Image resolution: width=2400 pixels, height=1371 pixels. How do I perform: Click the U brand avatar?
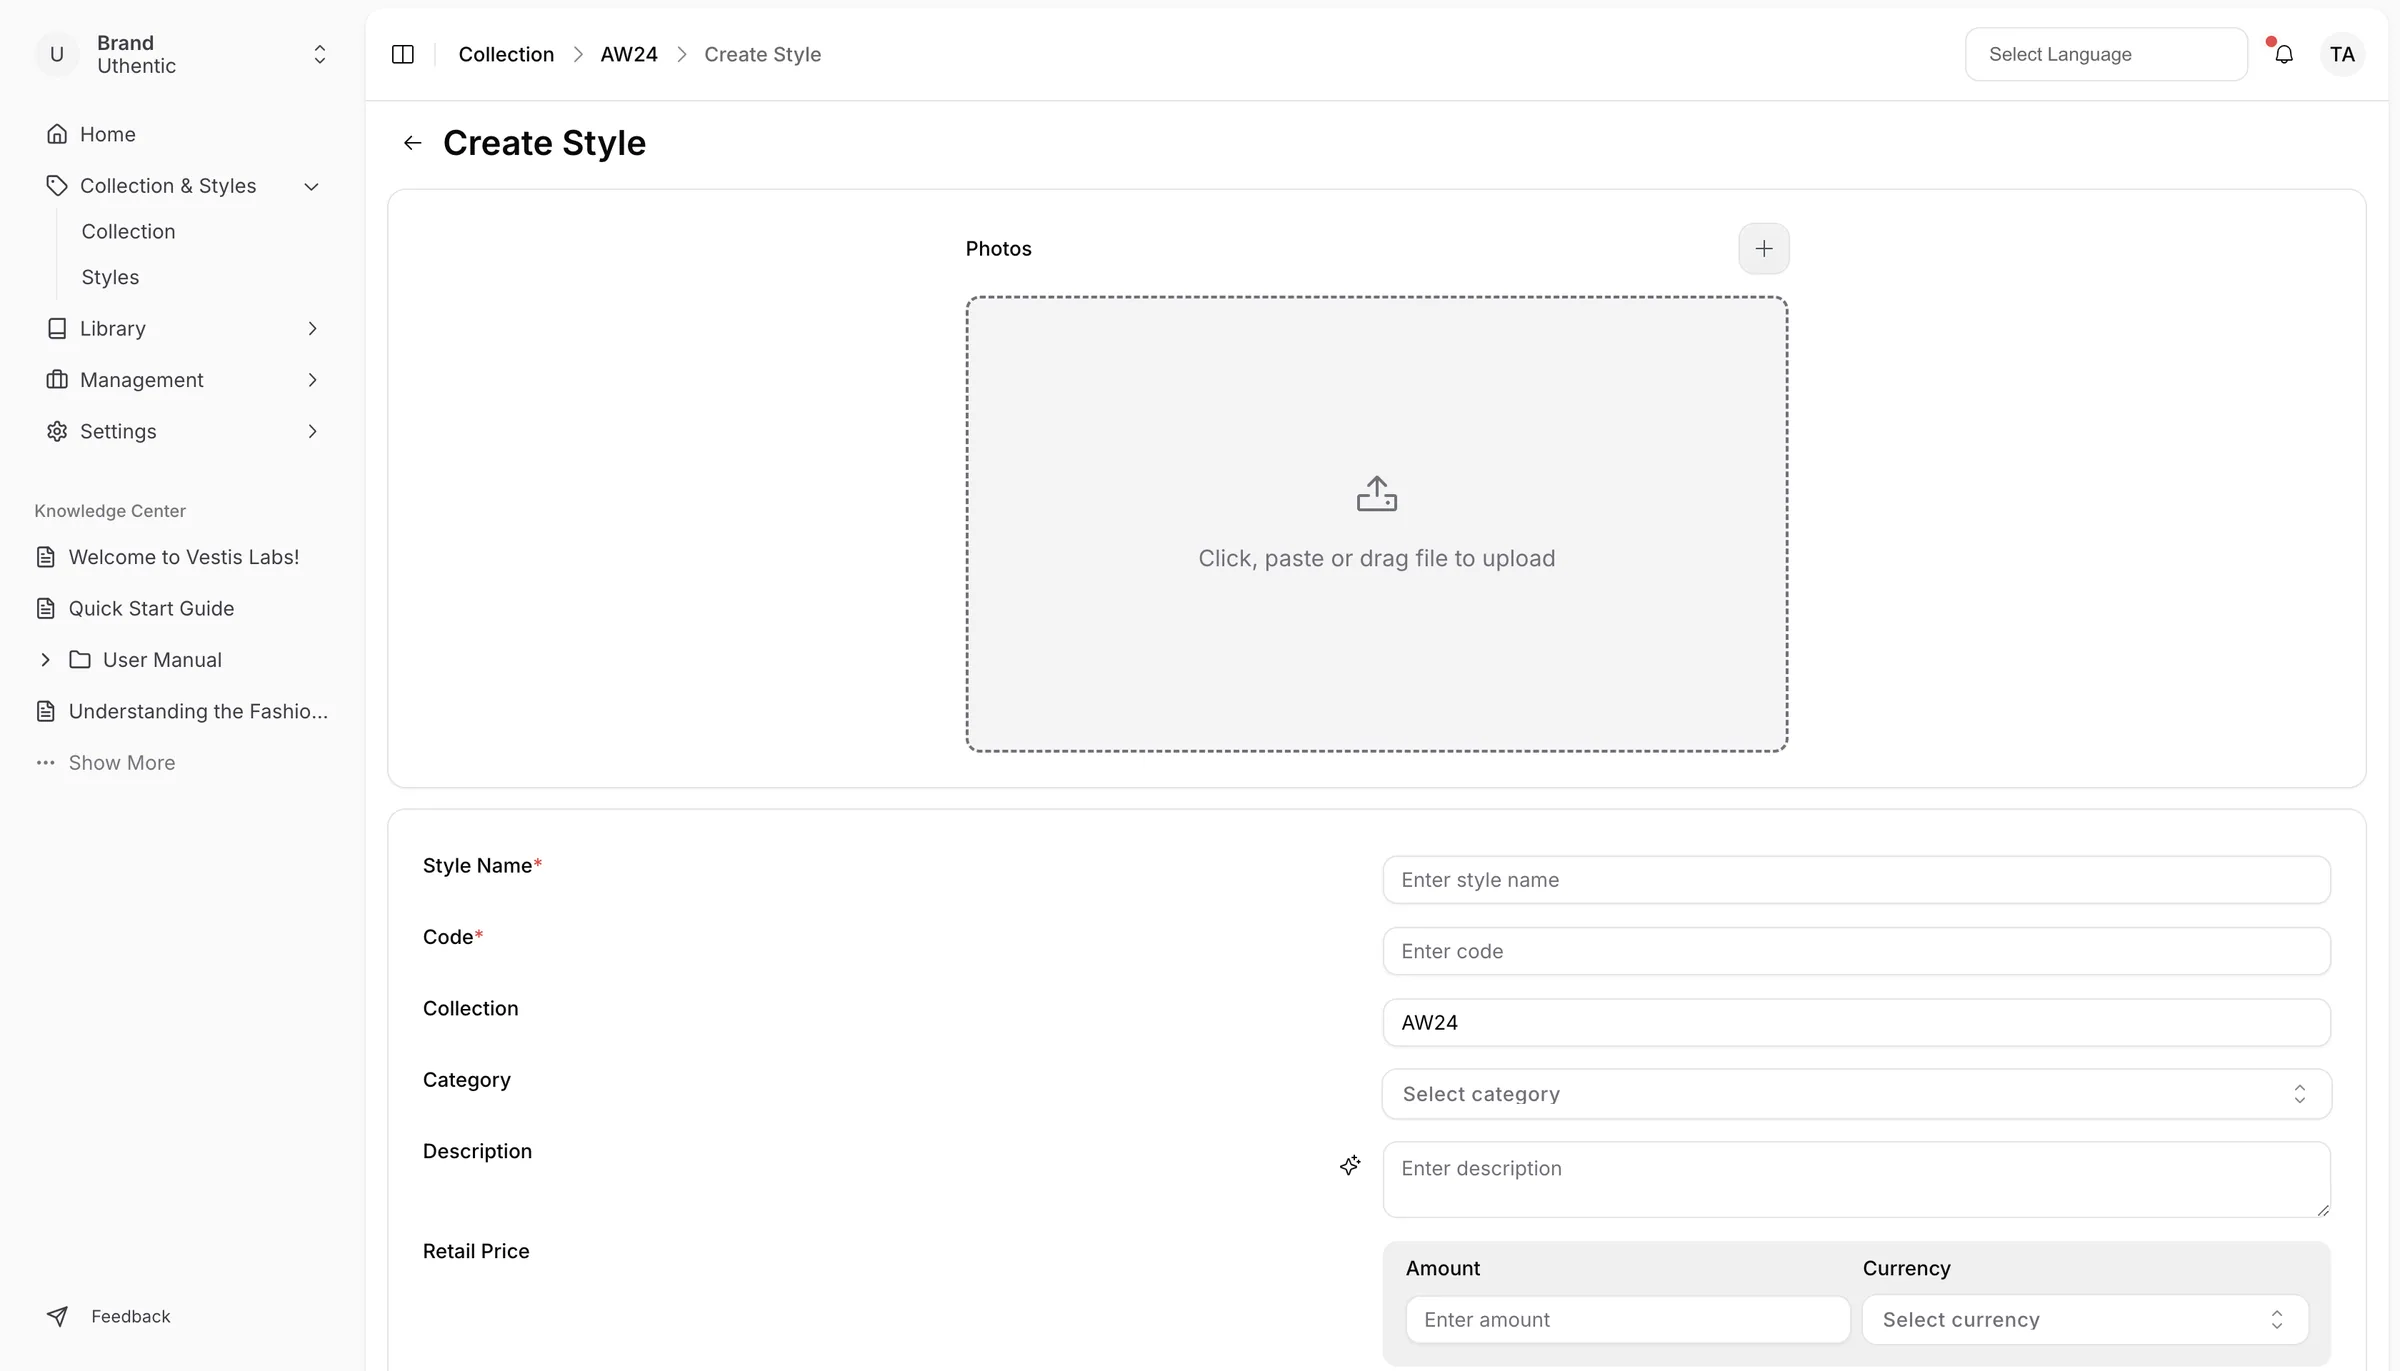[x=57, y=54]
